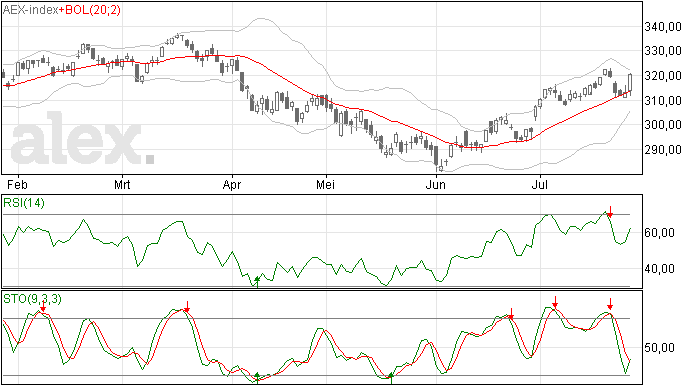Click the Jun label on the time axis
The height and width of the screenshot is (387, 690).
coord(435,185)
